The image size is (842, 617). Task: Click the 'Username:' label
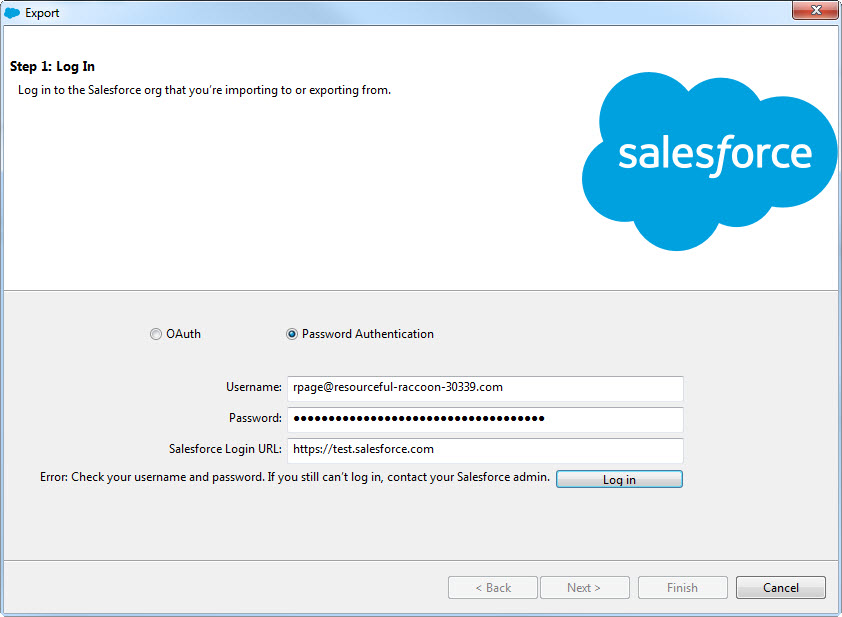tap(253, 387)
